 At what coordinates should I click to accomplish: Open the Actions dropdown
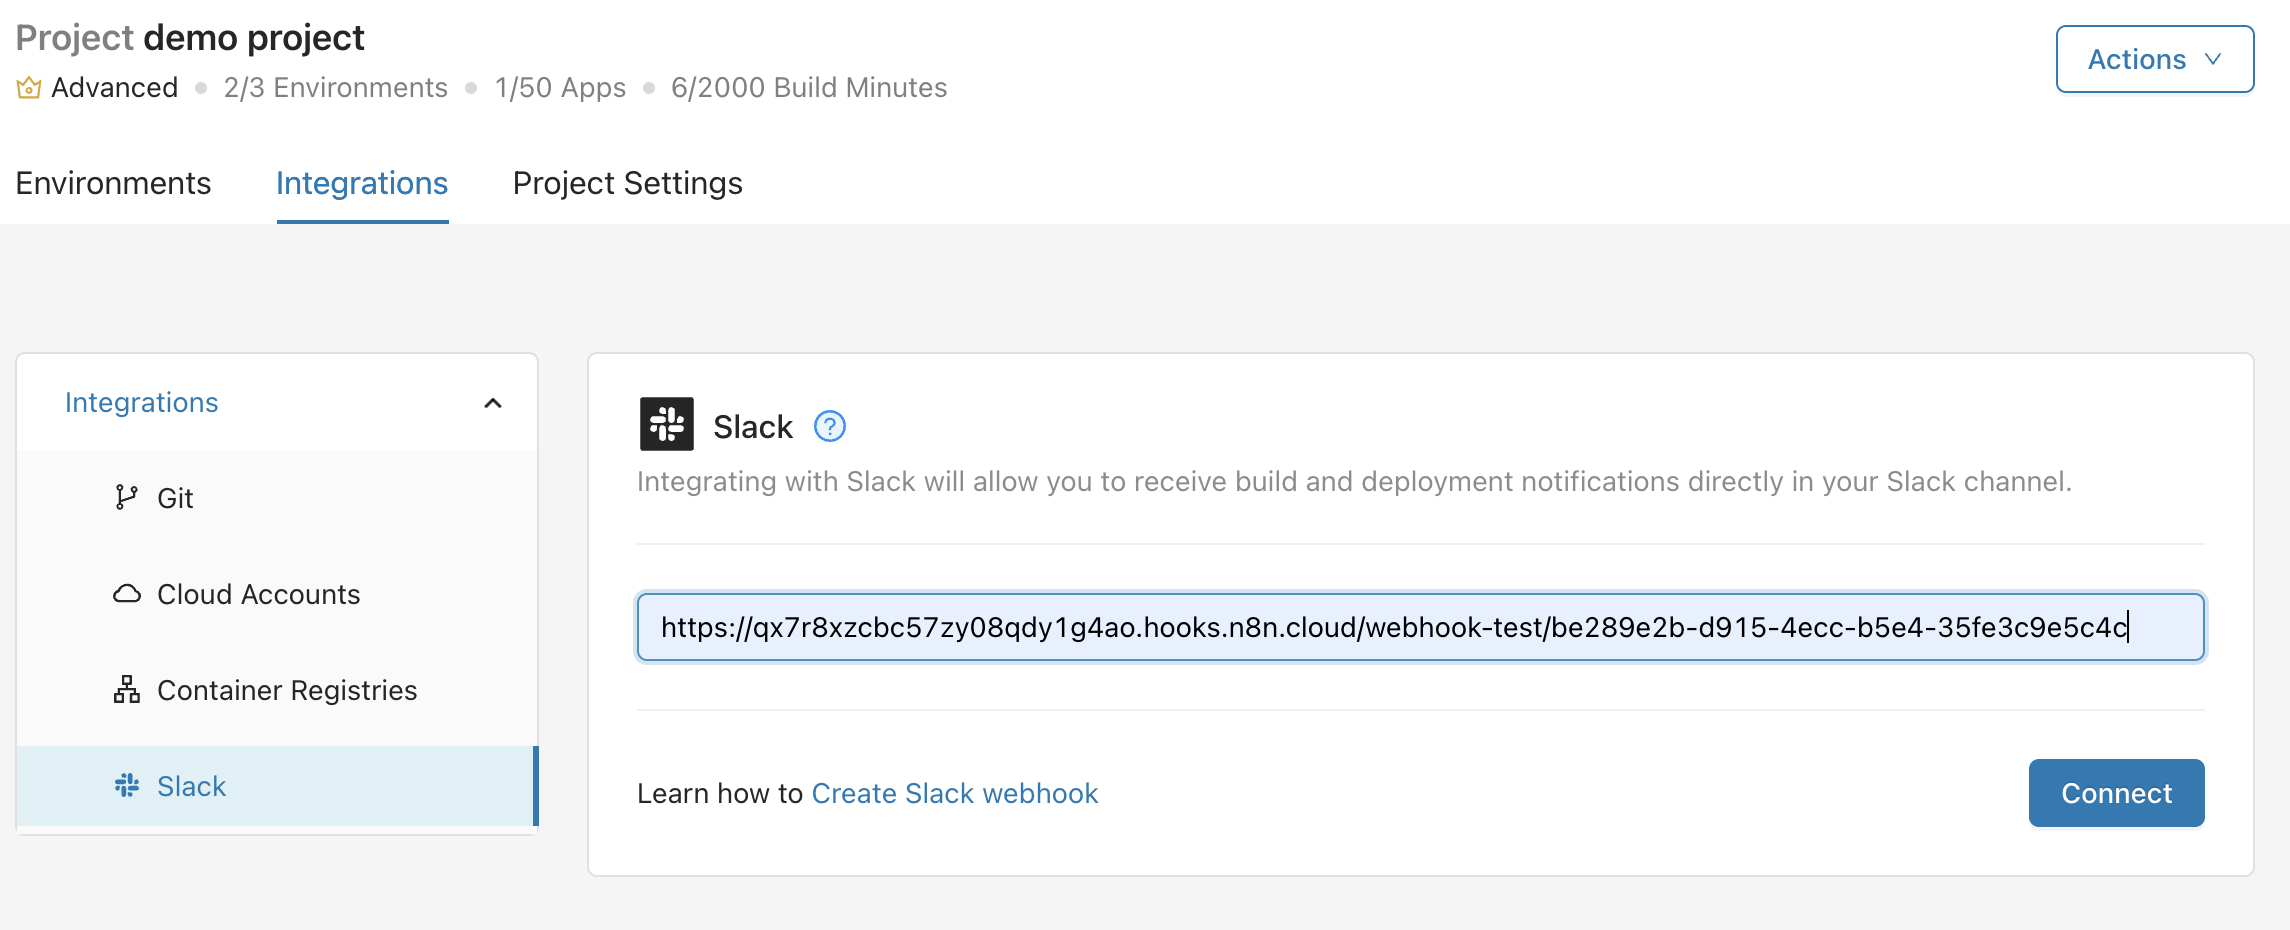2155,59
